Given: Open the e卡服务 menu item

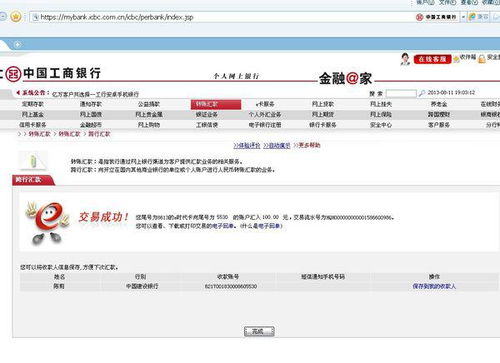Looking at the screenshot, I should (265, 104).
